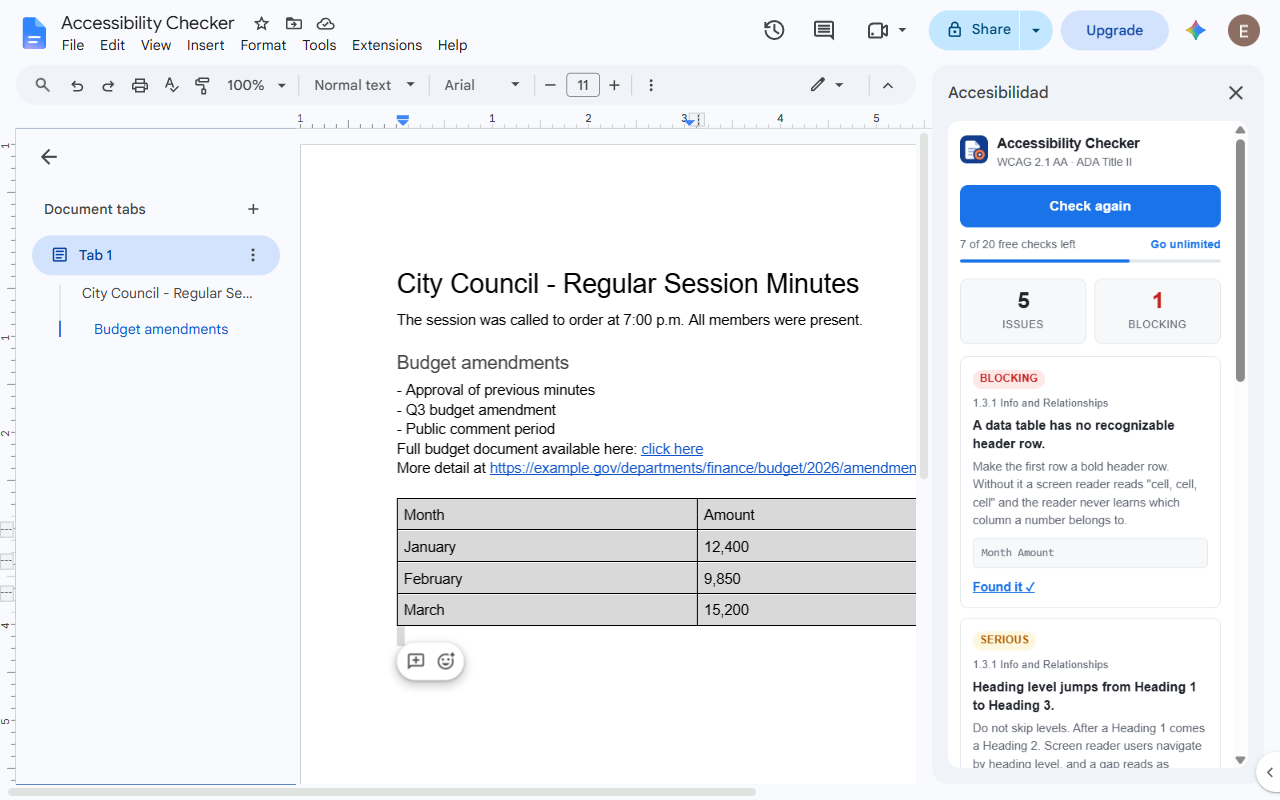The width and height of the screenshot is (1280, 800).
Task: Close document tabs with back arrow
Action: point(49,157)
